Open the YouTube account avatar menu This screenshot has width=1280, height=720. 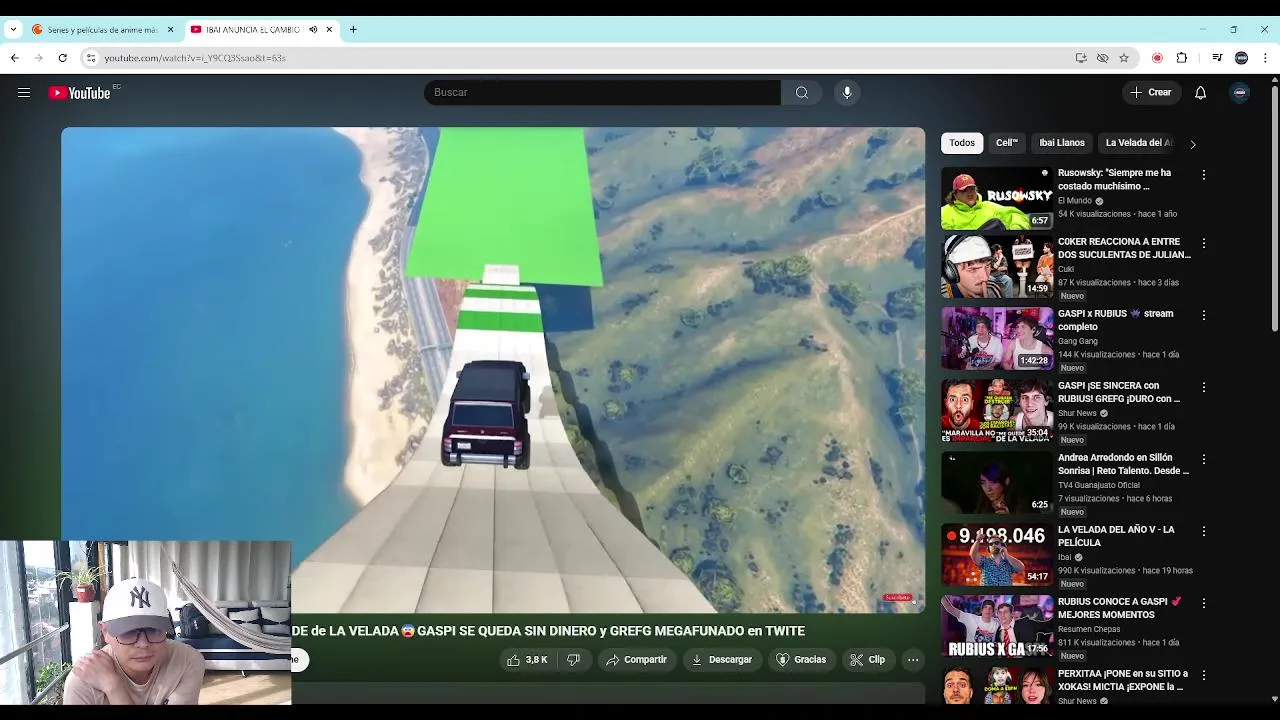(1240, 92)
